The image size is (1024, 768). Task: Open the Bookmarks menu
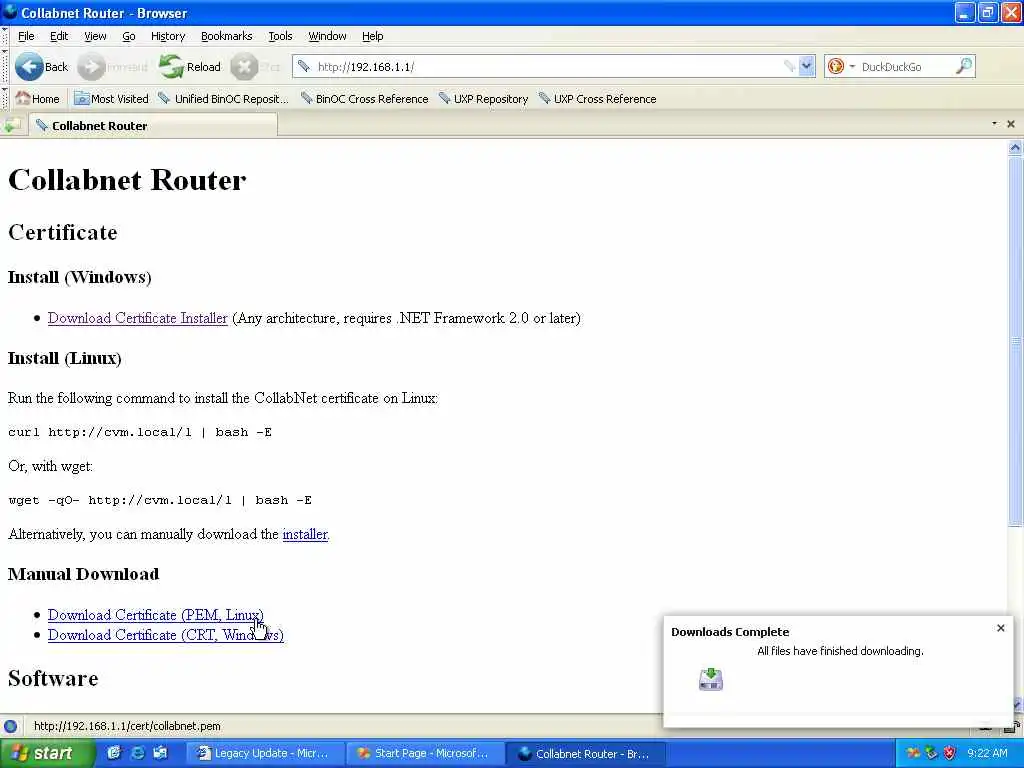click(x=226, y=36)
